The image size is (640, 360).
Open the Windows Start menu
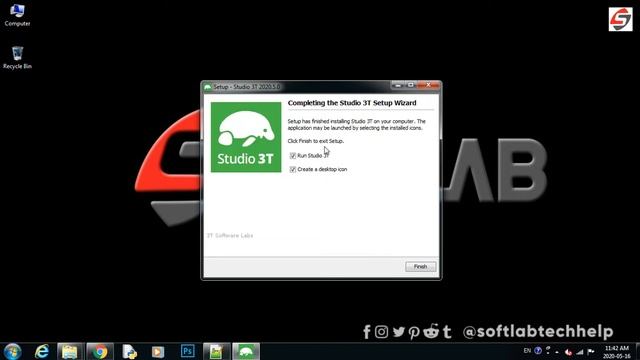coord(13,351)
